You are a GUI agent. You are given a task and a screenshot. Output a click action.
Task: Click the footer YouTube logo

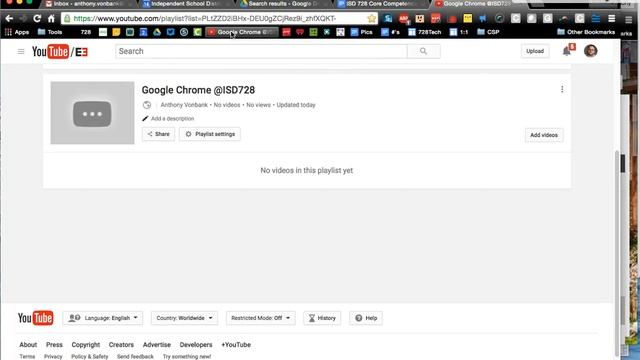point(36,318)
